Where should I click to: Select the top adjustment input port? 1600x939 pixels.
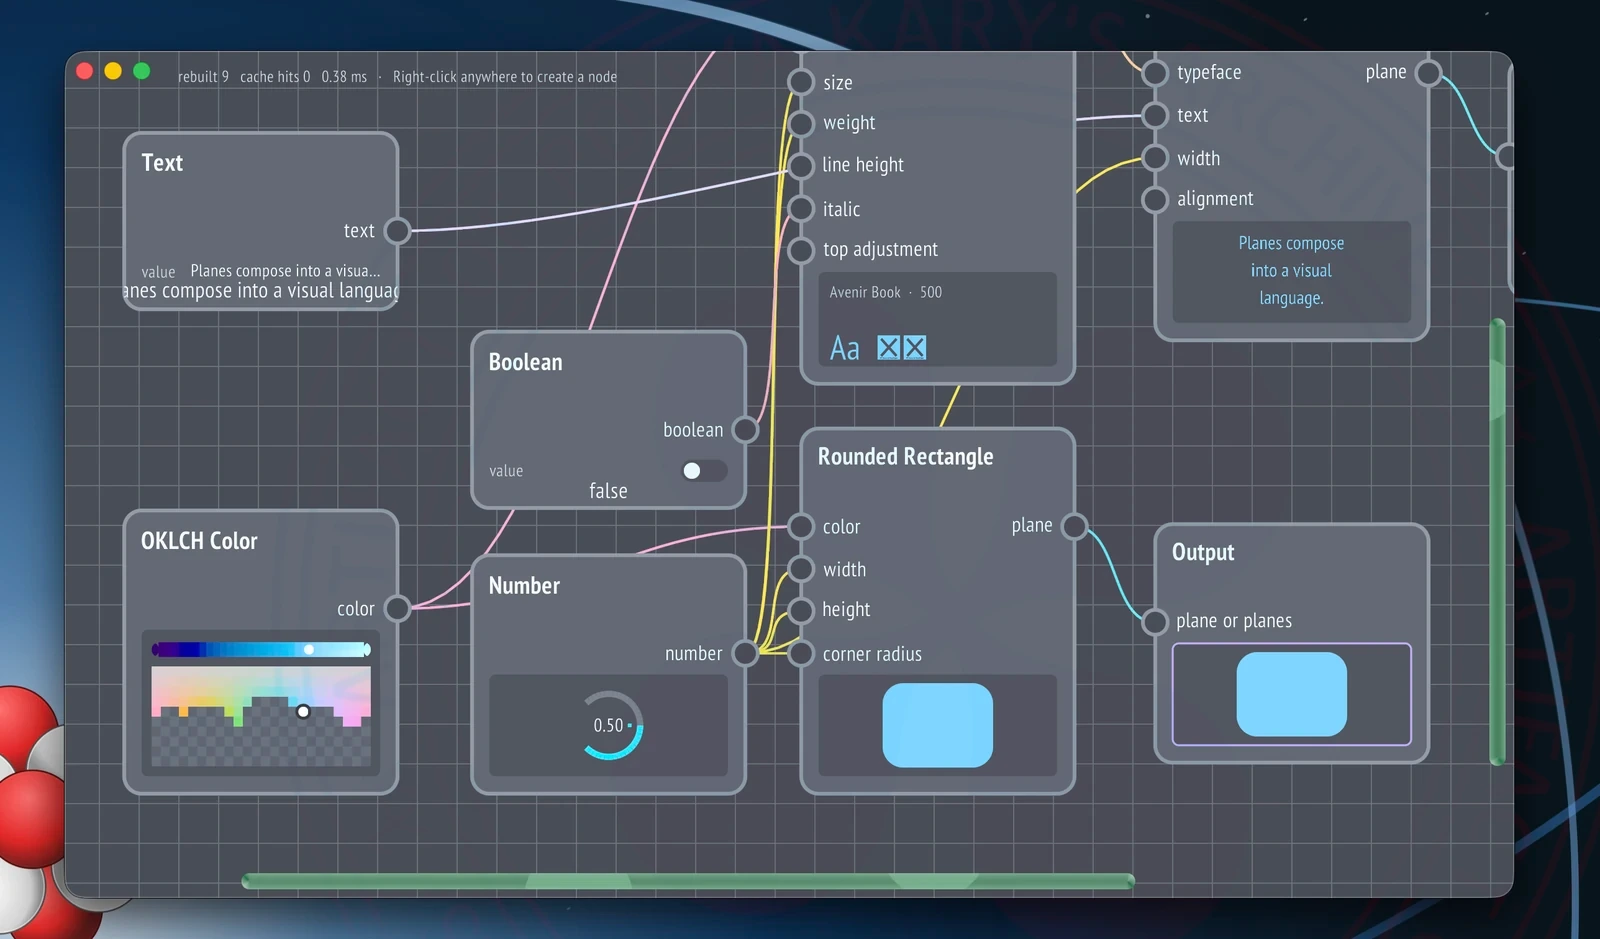coord(801,250)
